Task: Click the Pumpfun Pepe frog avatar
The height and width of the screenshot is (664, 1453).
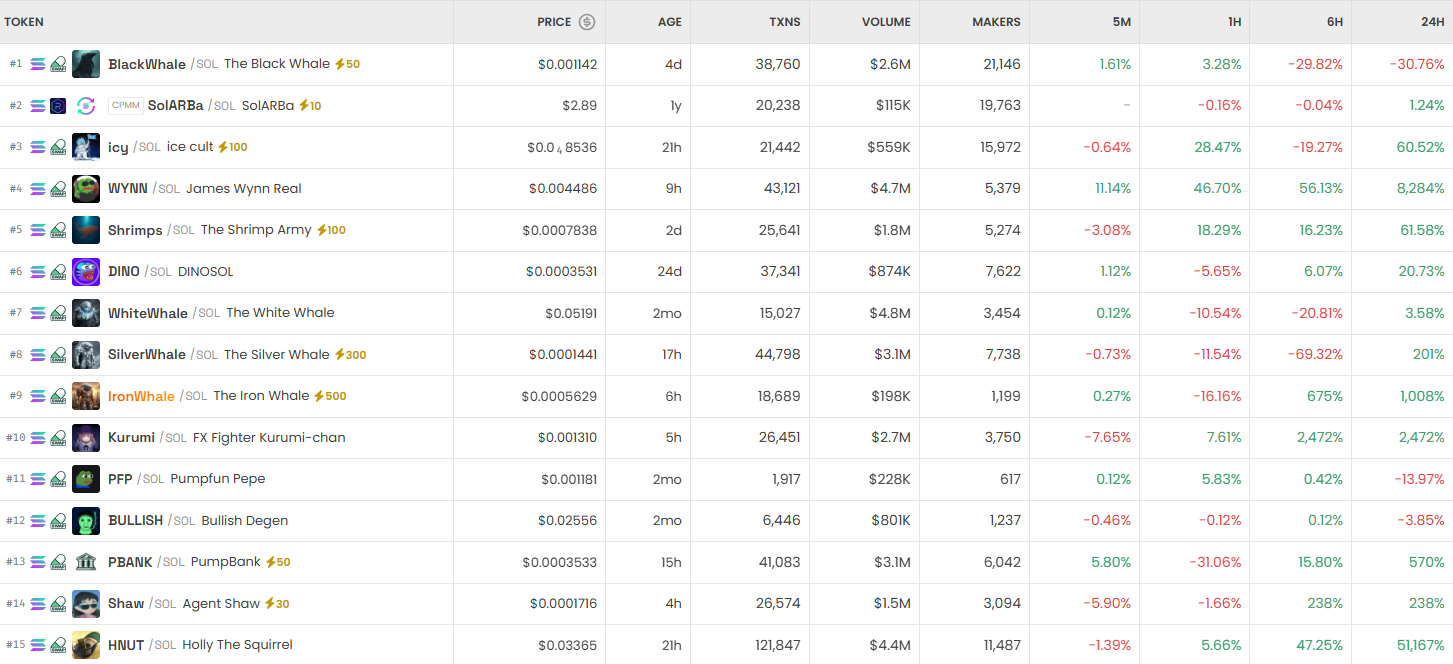Action: tap(86, 479)
